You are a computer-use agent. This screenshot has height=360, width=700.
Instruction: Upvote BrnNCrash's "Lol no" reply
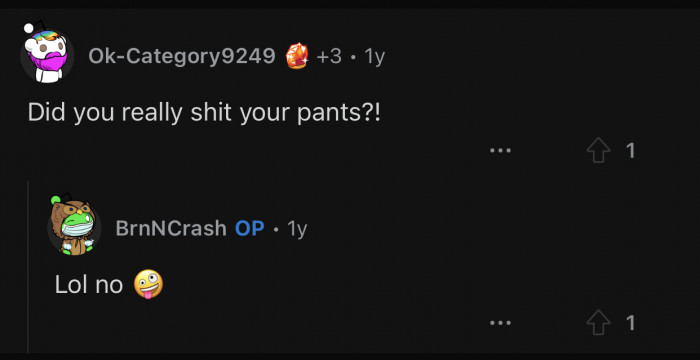point(598,322)
